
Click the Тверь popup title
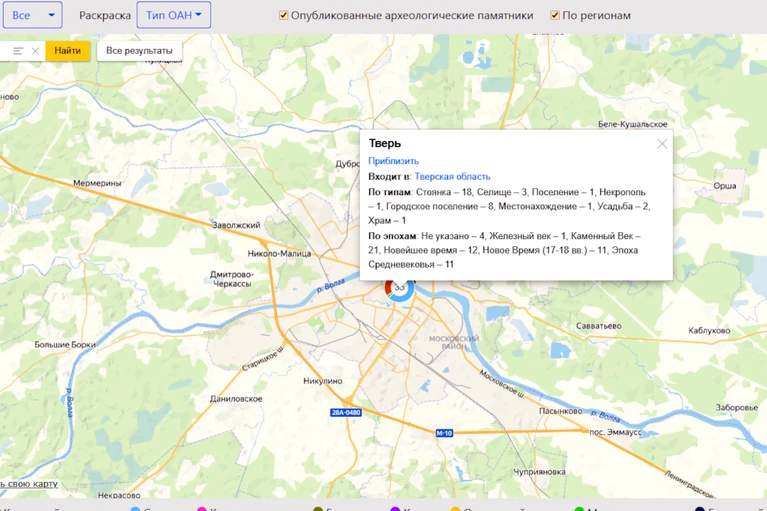[384, 143]
